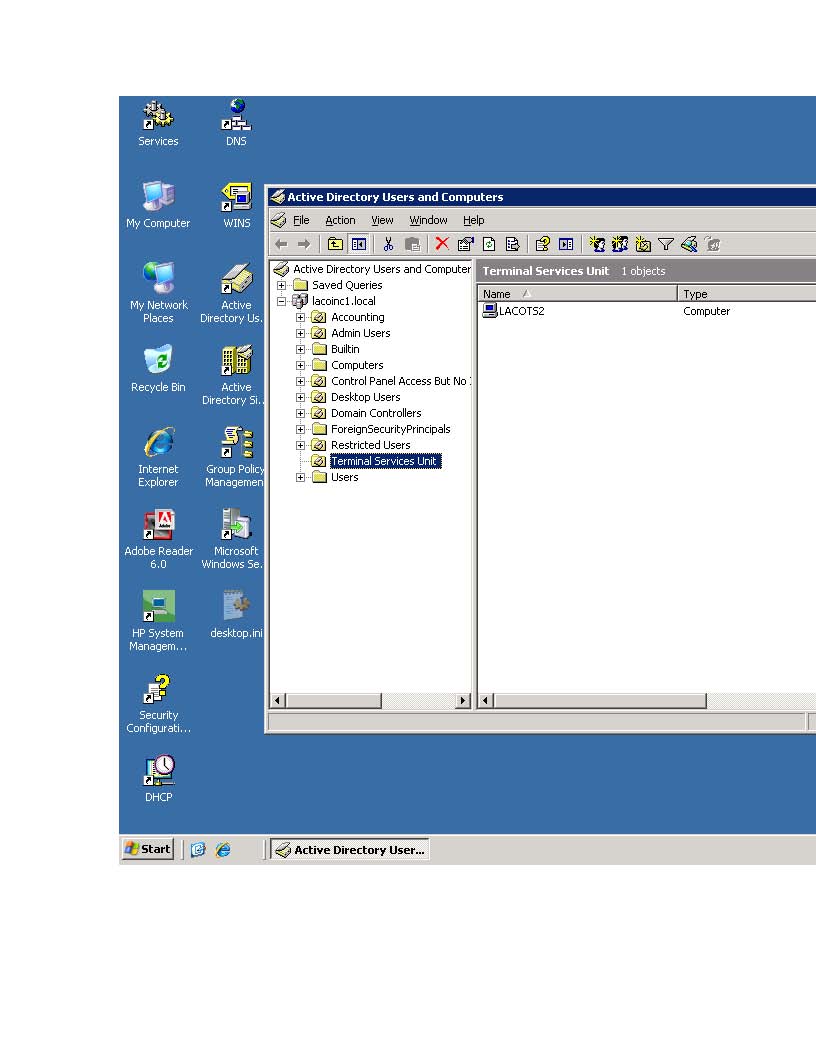Expand the Saved Queries node
The height and width of the screenshot is (1055, 816).
pos(280,284)
